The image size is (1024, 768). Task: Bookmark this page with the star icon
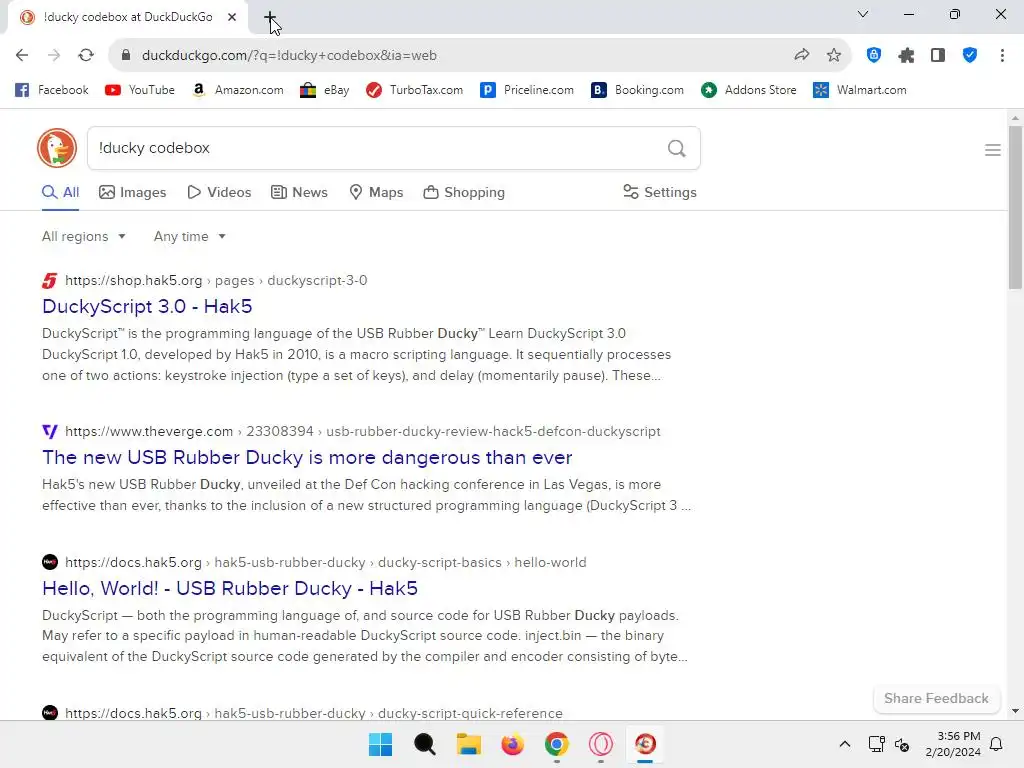pyautogui.click(x=833, y=55)
